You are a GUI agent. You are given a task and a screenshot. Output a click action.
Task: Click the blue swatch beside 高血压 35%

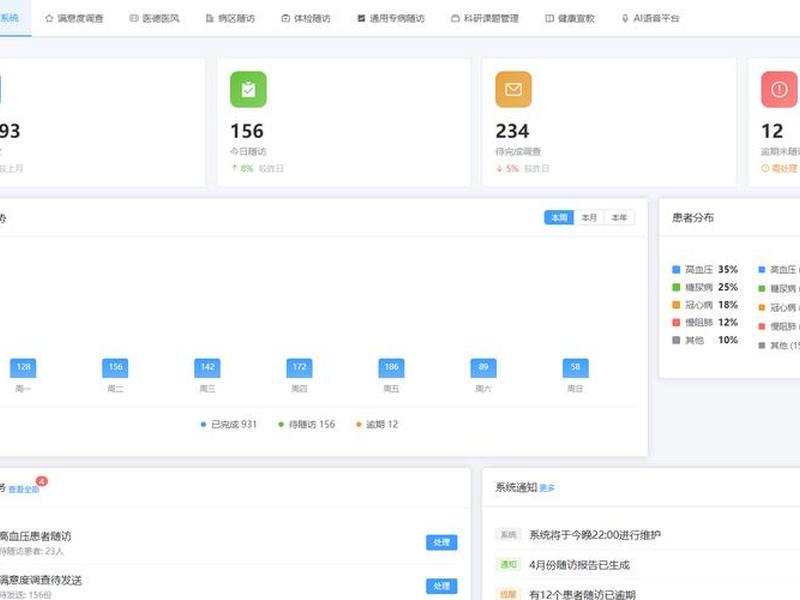point(676,269)
